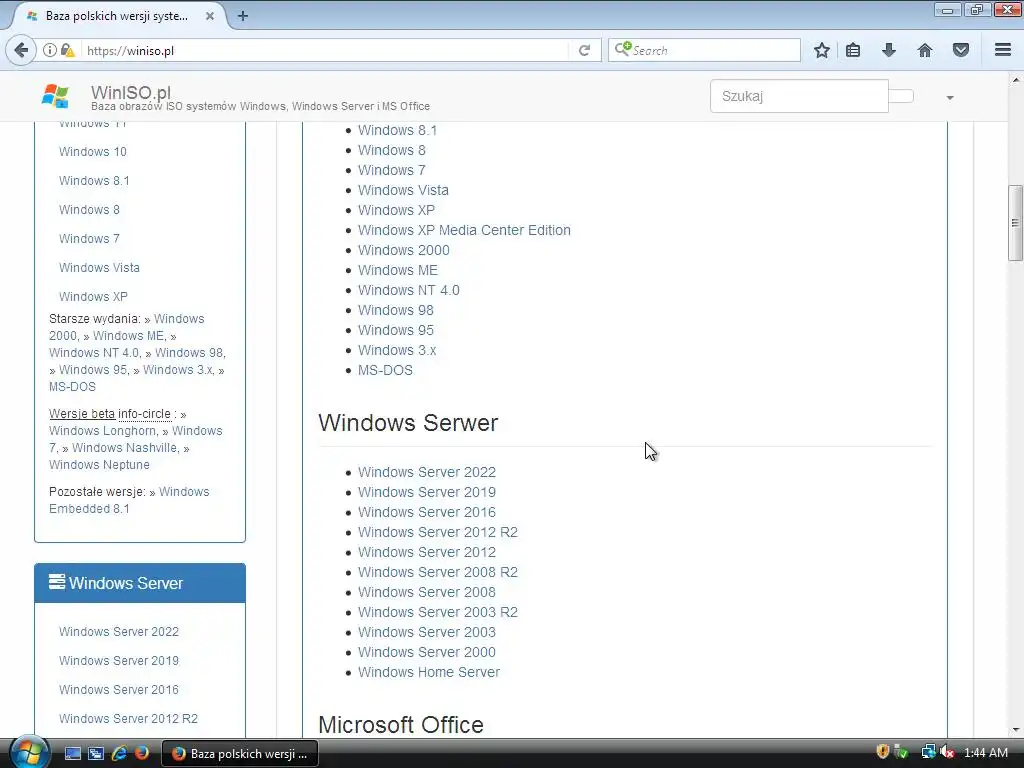Open Windows 10 in the sidebar menu
Viewport: 1024px width, 768px height.
click(x=93, y=152)
